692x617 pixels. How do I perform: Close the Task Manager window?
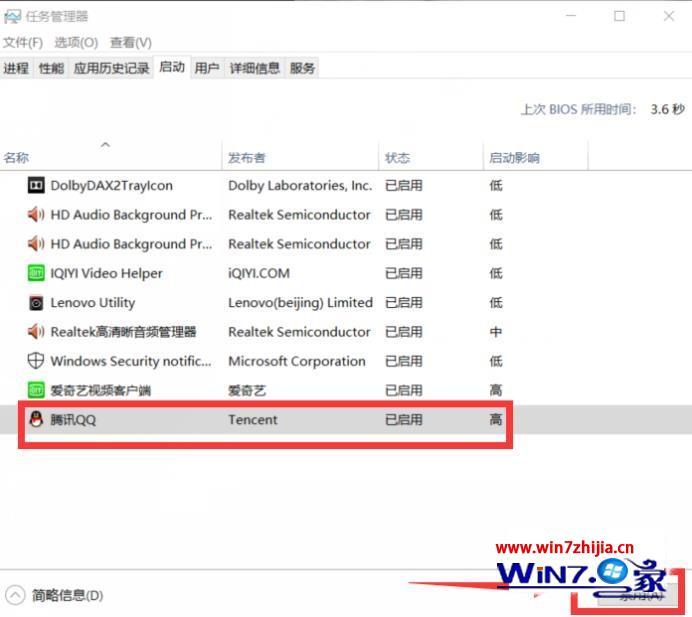669,16
